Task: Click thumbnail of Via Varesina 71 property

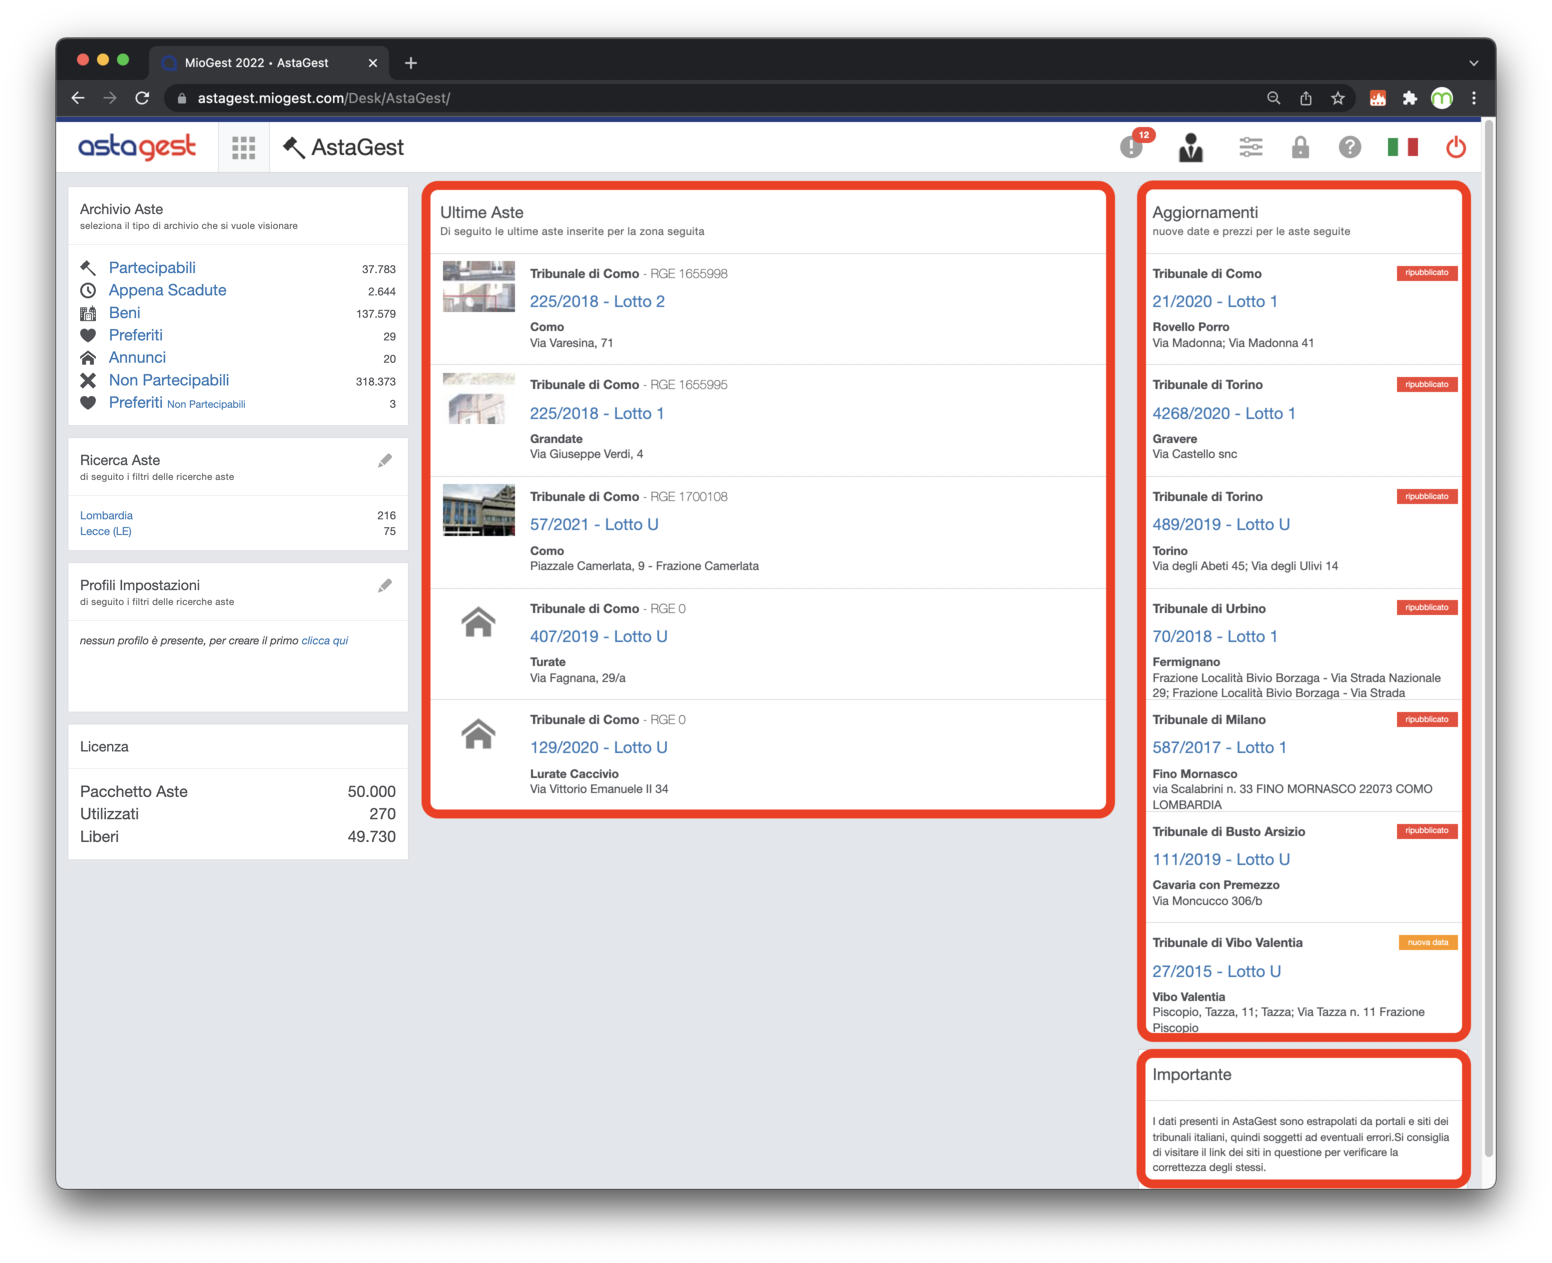Action: (478, 287)
